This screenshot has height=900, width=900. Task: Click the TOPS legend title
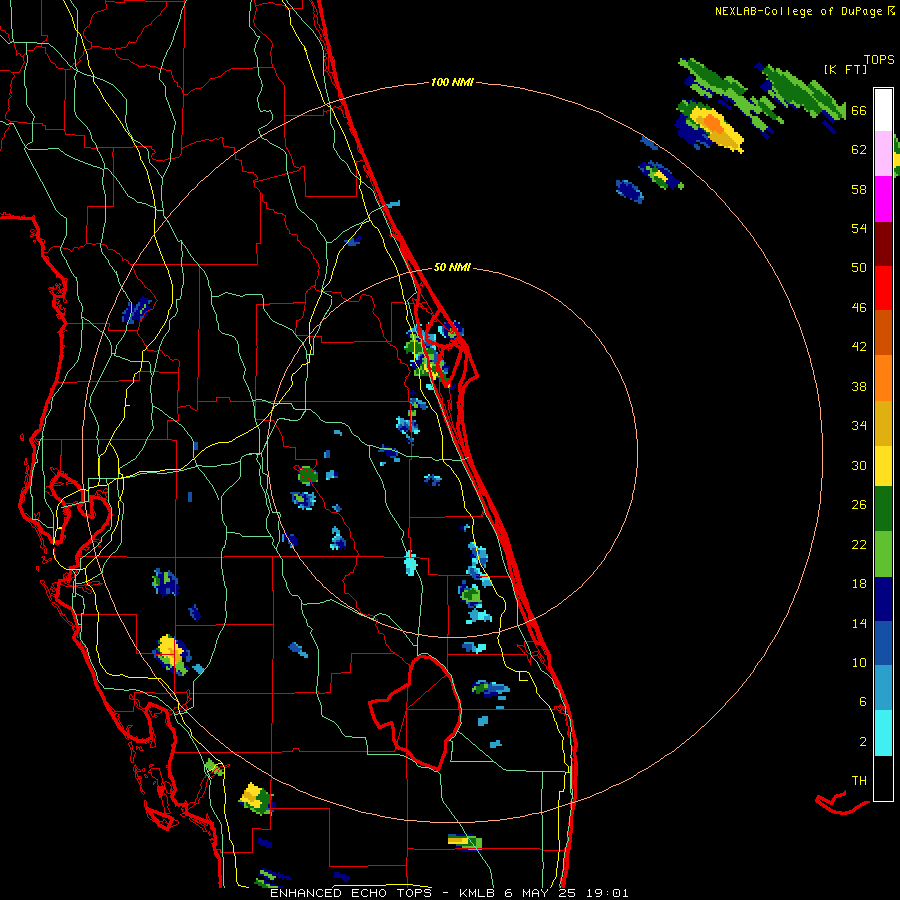click(879, 60)
